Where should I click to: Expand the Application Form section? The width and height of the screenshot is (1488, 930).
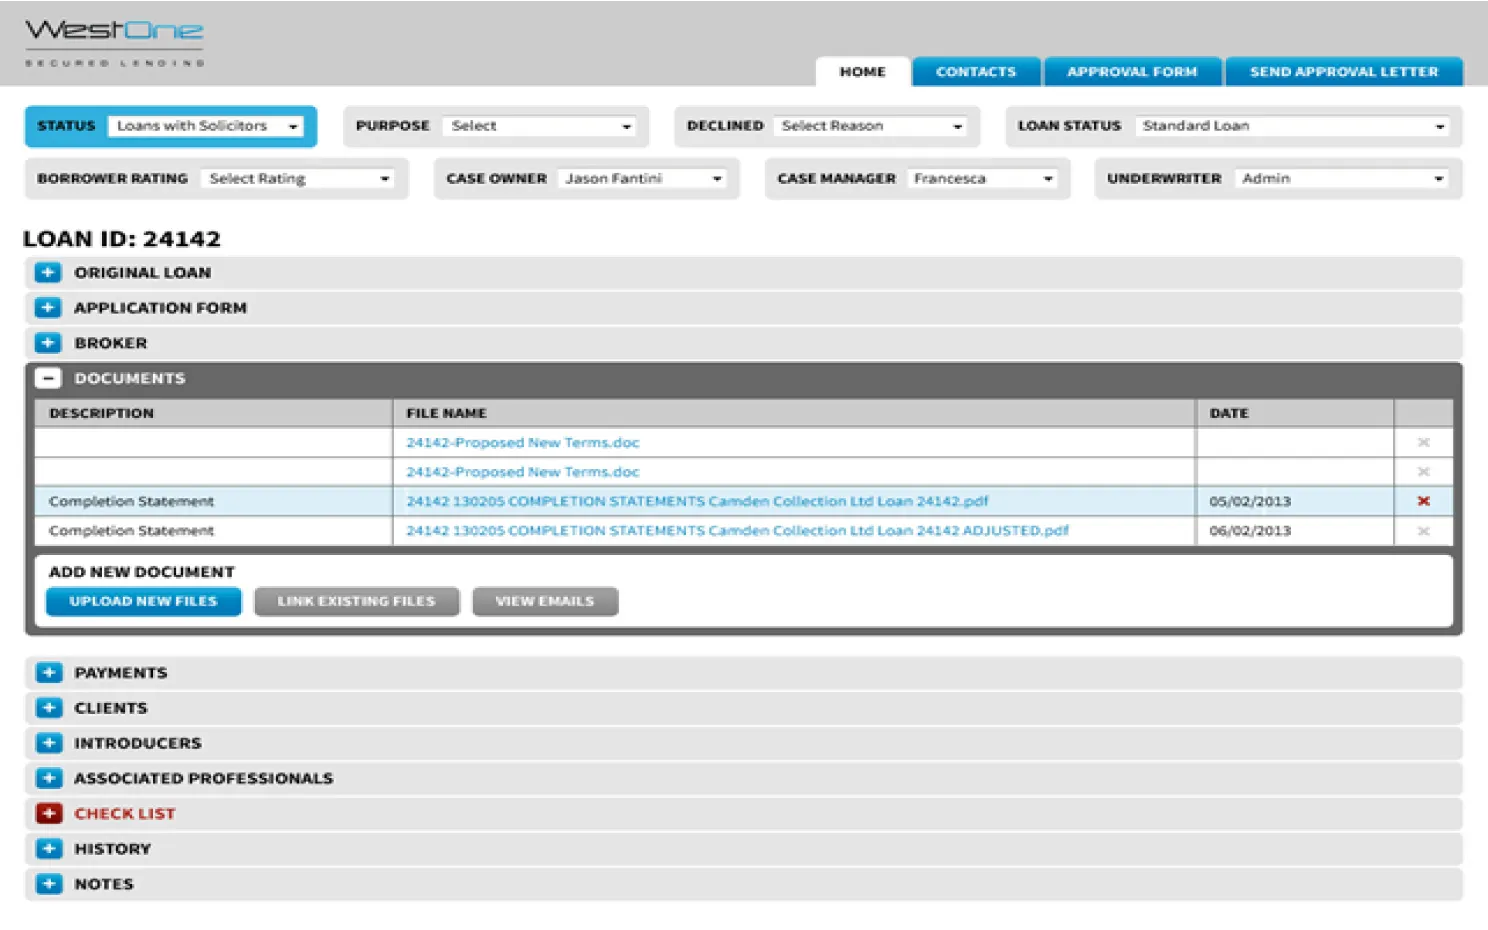[x=47, y=307]
